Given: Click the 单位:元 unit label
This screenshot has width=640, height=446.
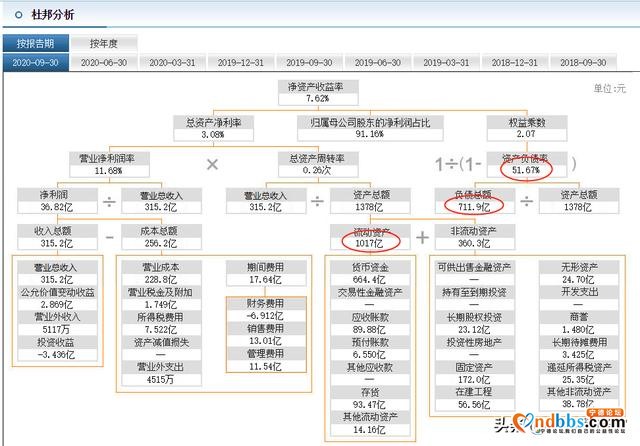Looking at the screenshot, I should coord(610,89).
